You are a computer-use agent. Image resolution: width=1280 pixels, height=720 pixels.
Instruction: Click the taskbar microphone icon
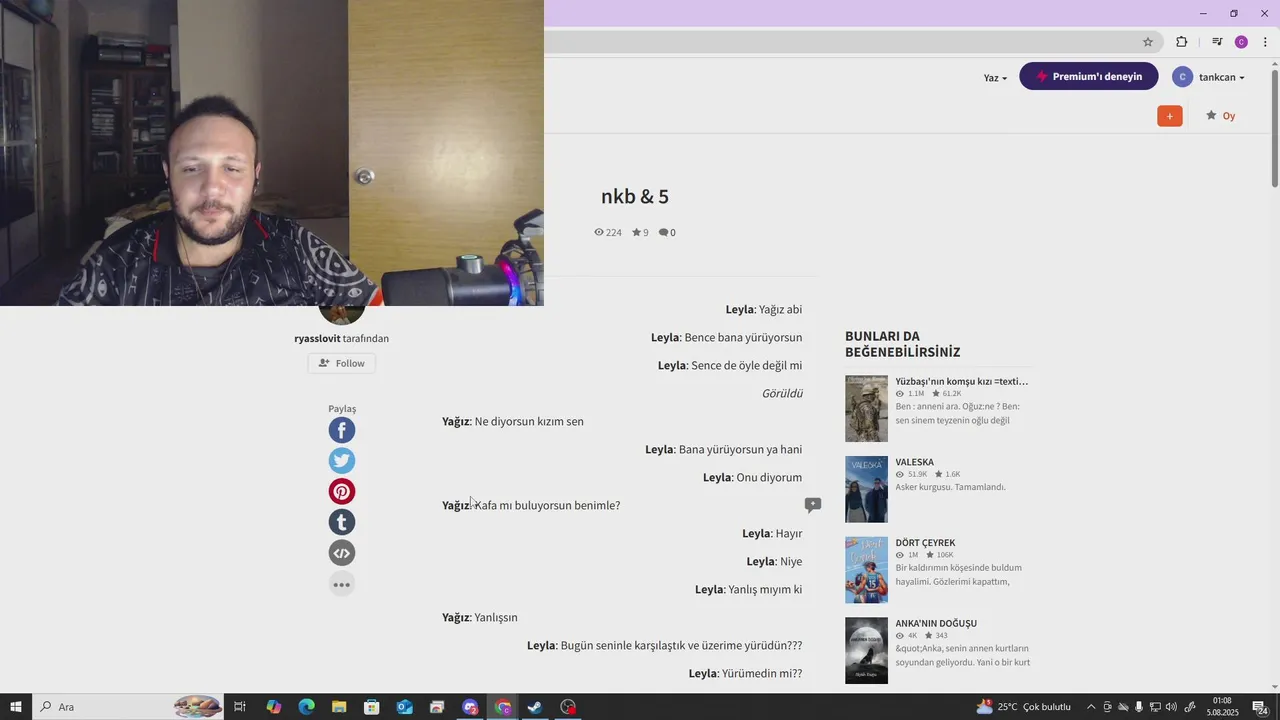point(1138,707)
